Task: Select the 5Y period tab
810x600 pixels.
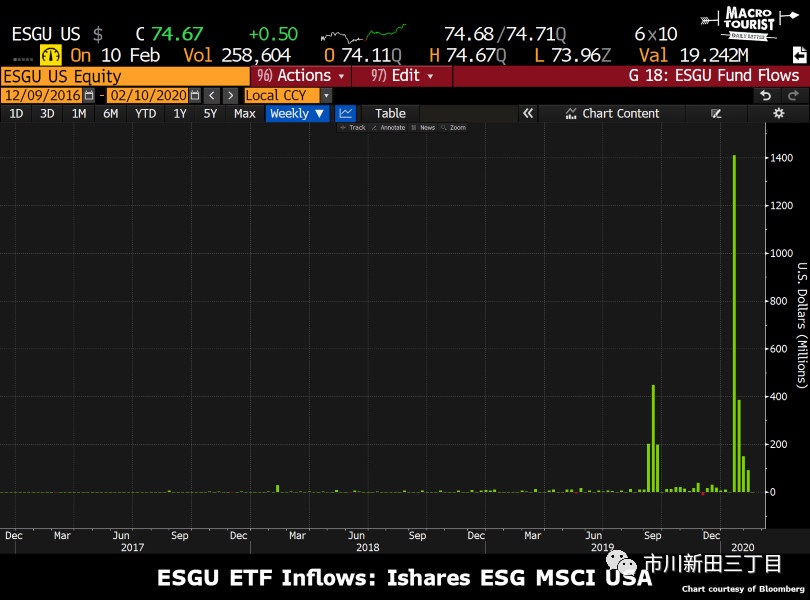Action: tap(210, 114)
